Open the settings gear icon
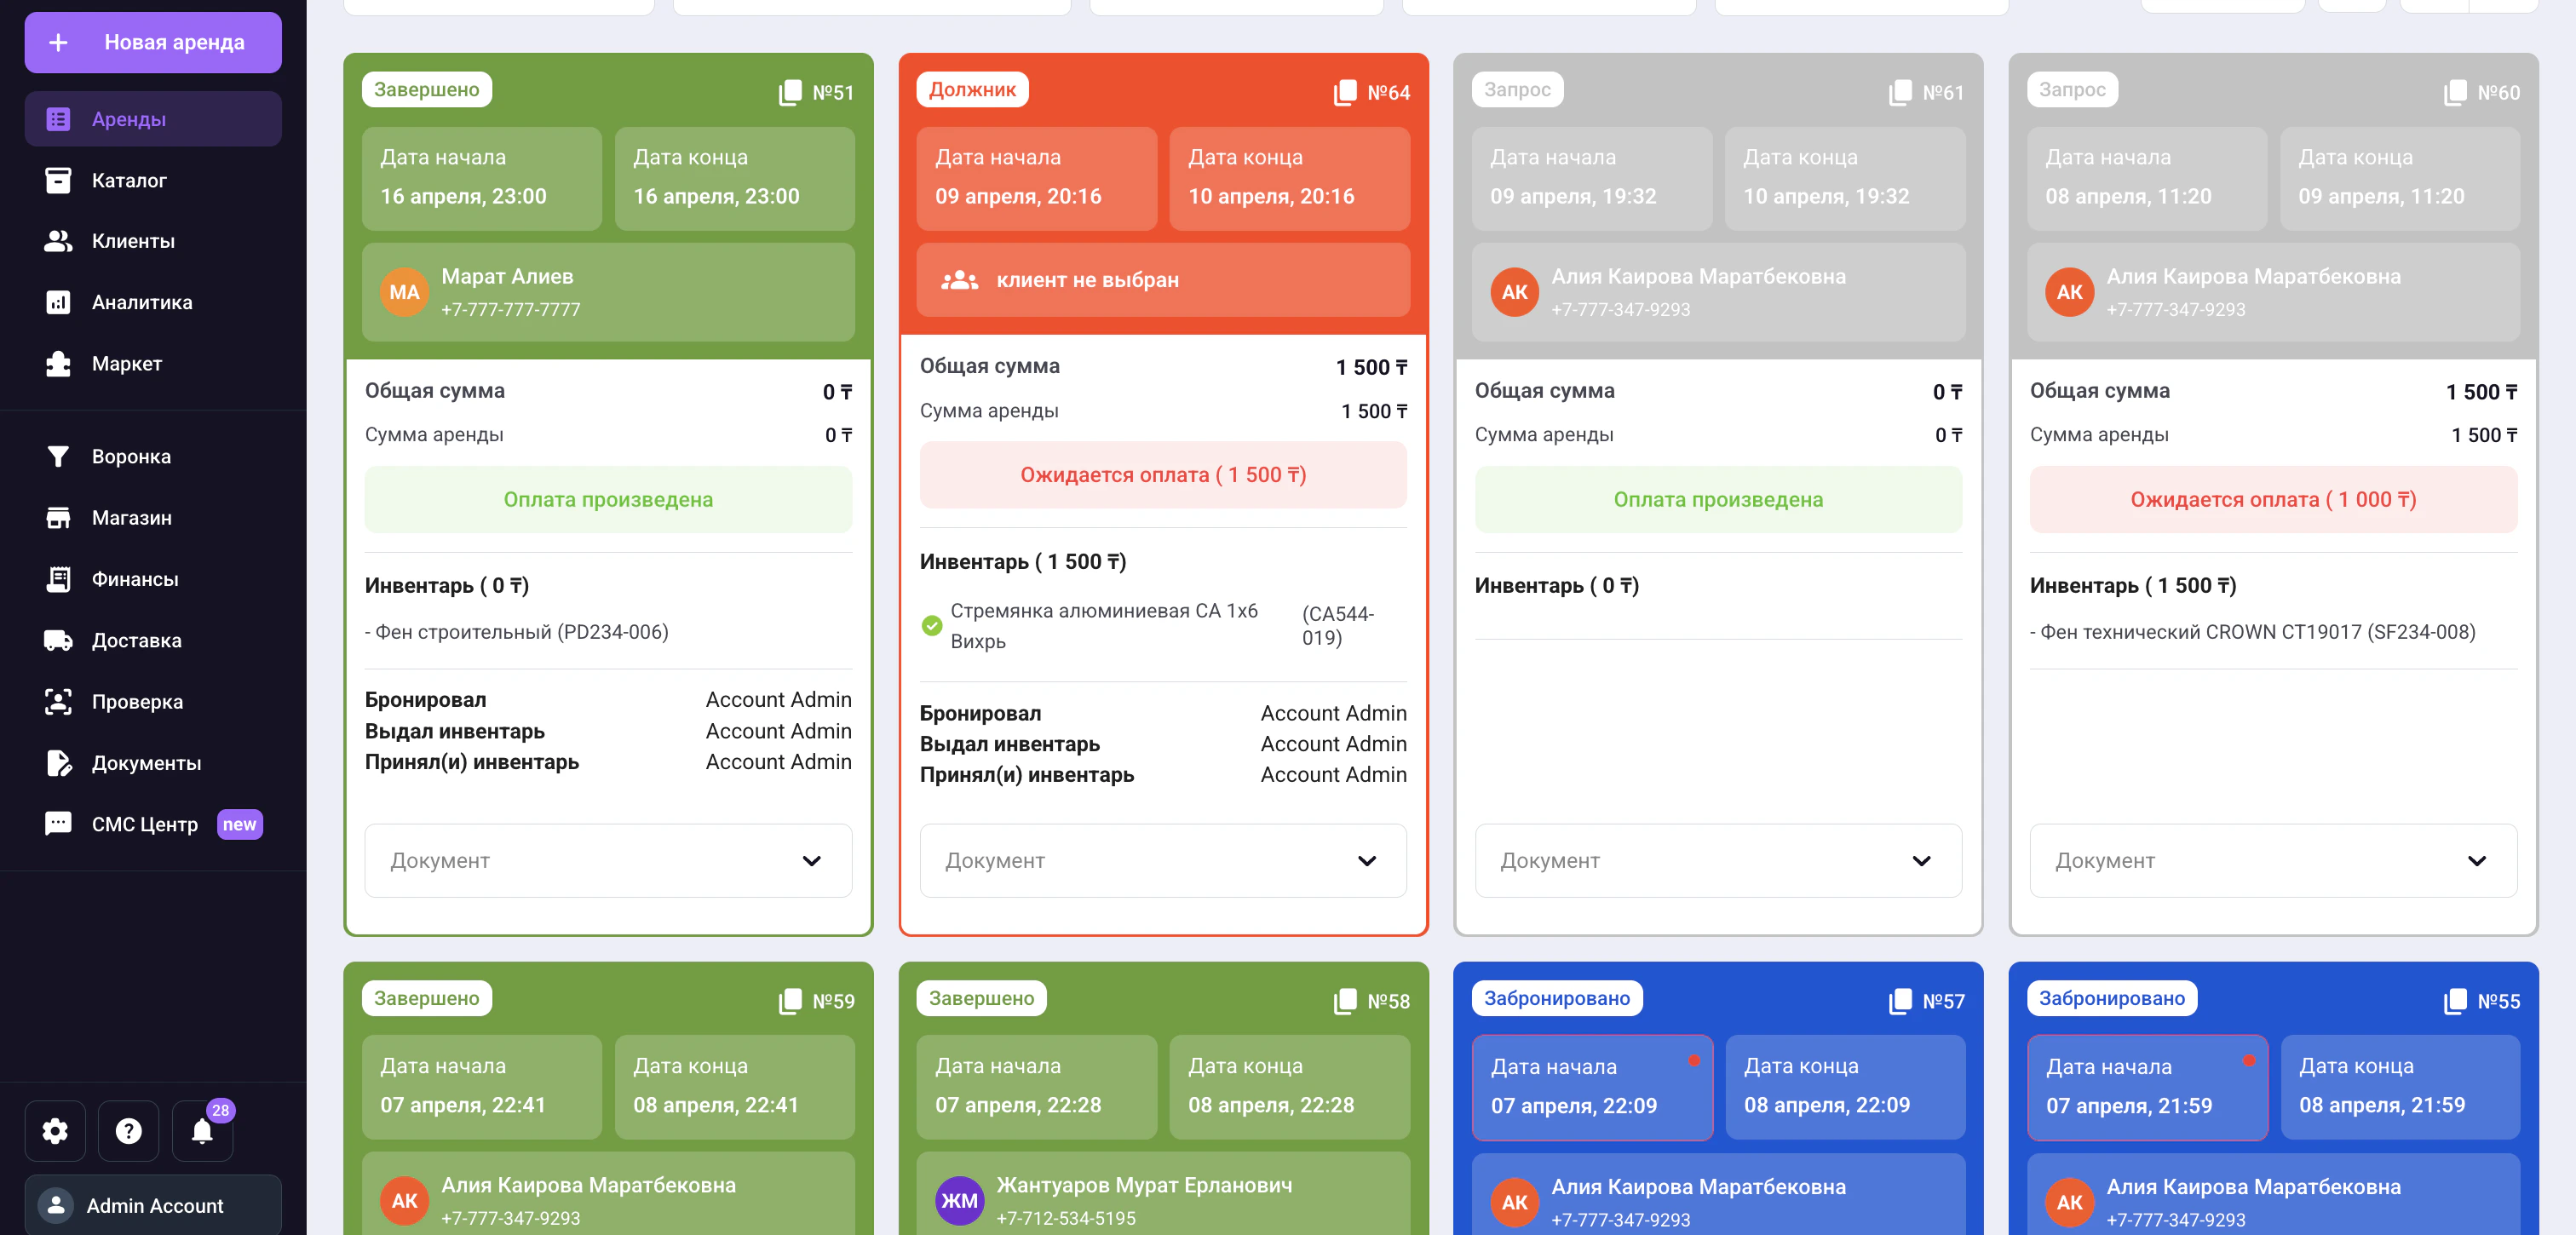Viewport: 2576px width, 1235px height. (x=55, y=1131)
